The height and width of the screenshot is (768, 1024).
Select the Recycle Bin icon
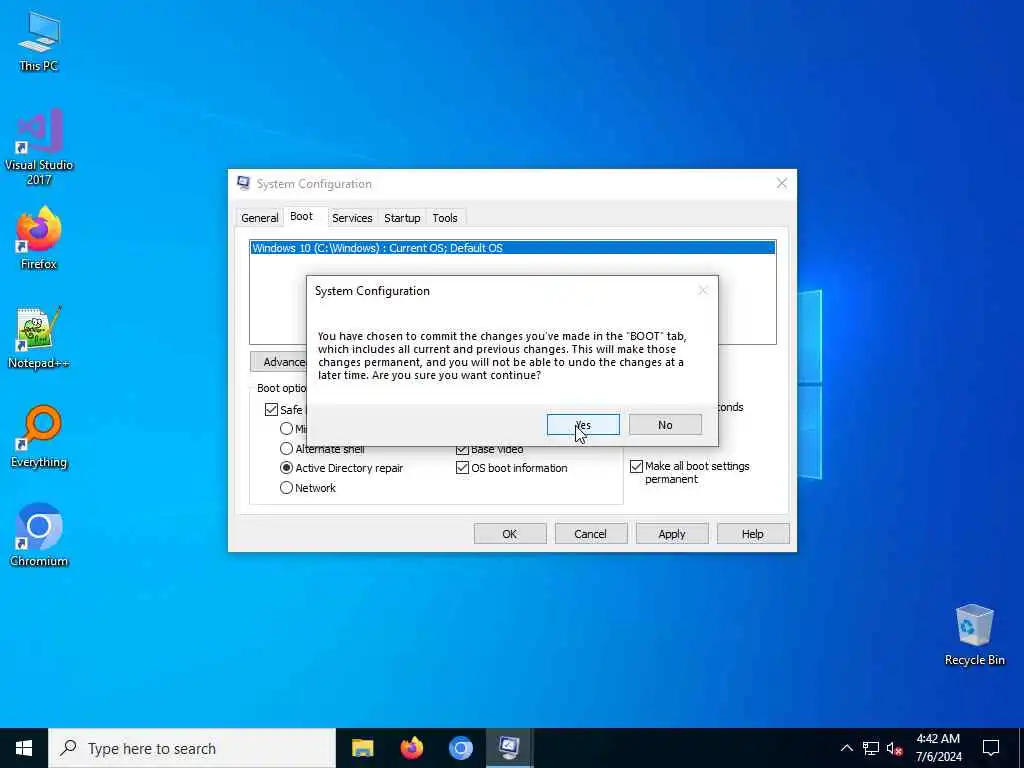(x=974, y=635)
